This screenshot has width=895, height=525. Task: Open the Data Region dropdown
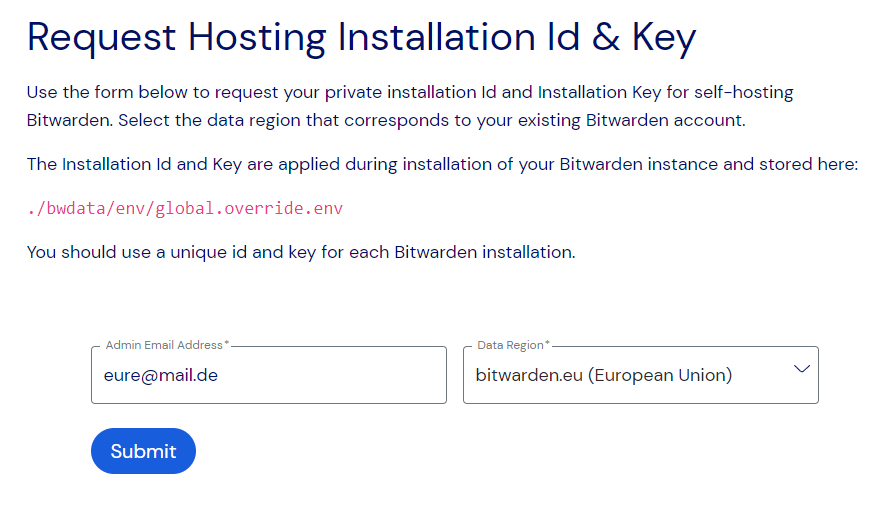[x=640, y=375]
